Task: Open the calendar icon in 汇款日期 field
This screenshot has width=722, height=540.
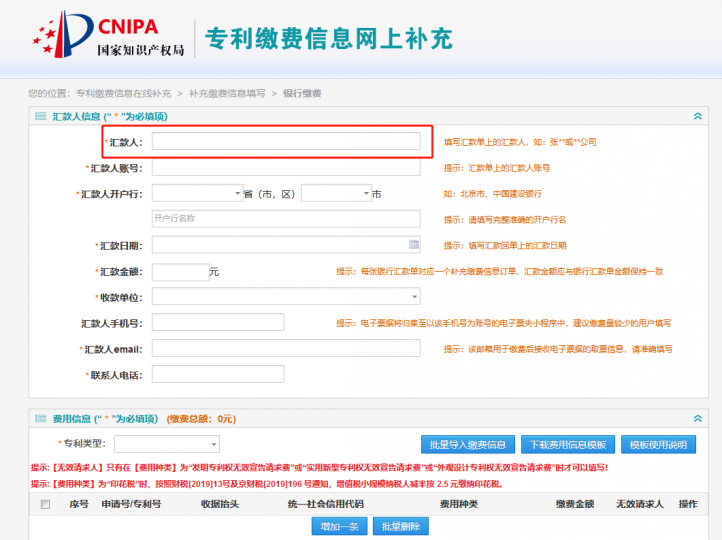Action: point(414,244)
